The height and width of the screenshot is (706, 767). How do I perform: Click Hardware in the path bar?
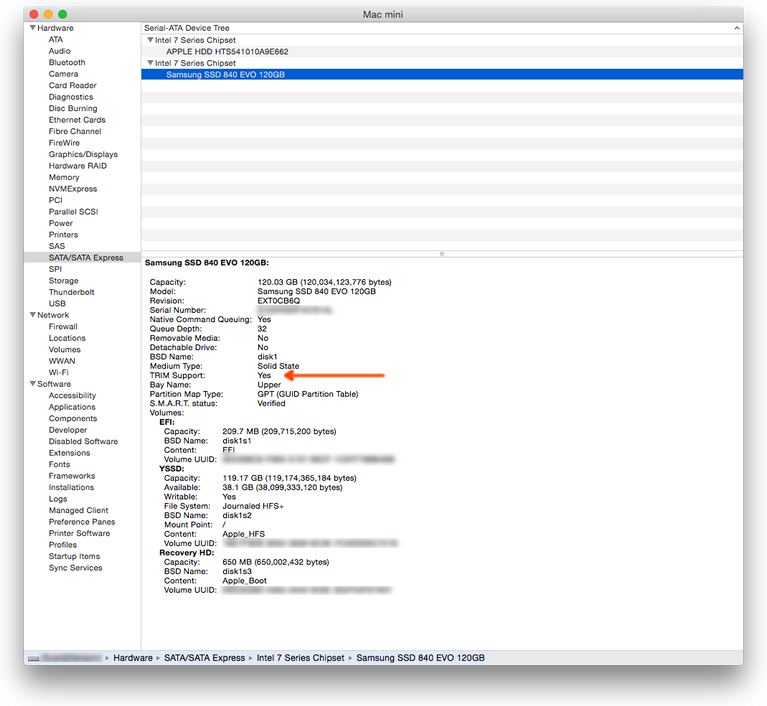point(133,658)
